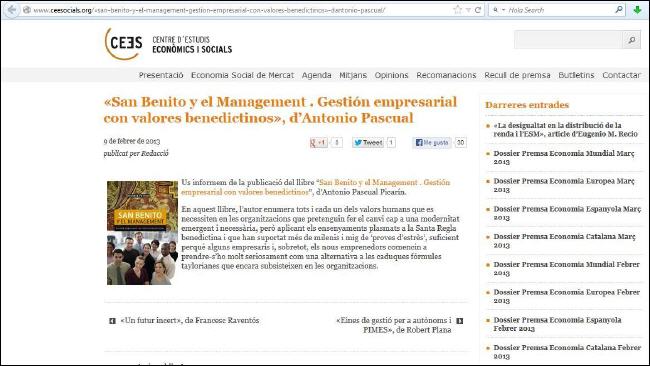This screenshot has width=650, height=366.
Task: Click the Twitter Tweet button
Action: (368, 143)
